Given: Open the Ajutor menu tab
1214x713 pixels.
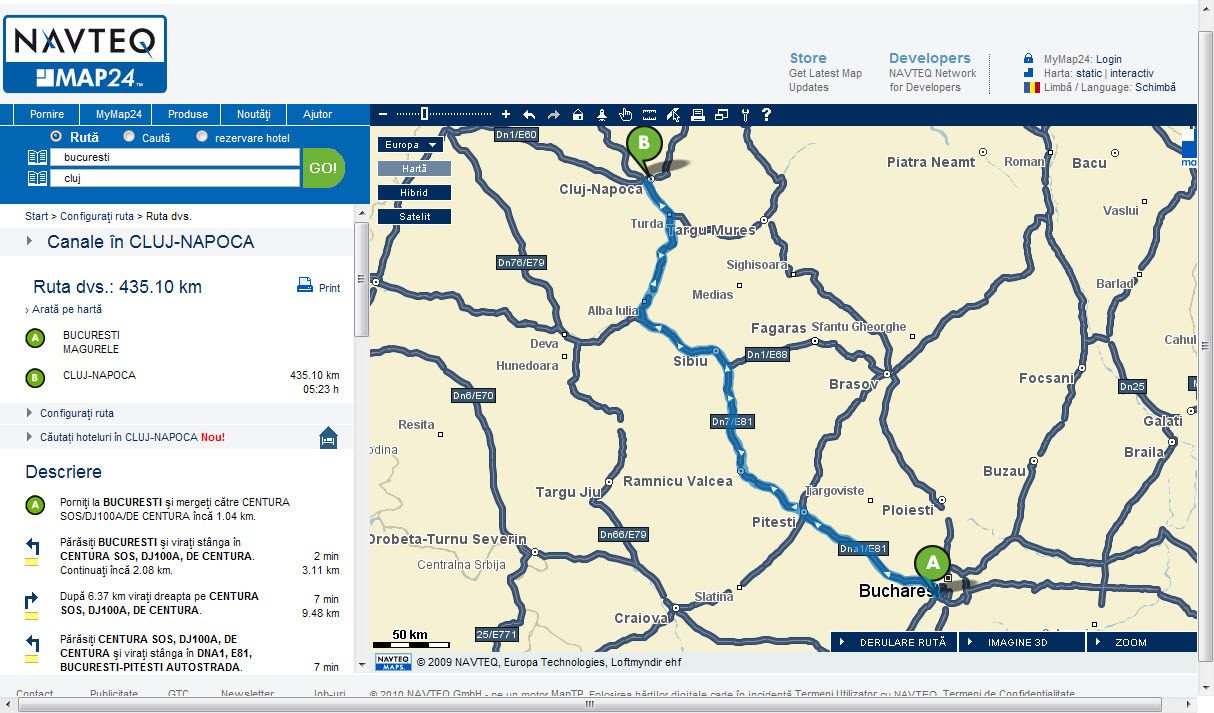Looking at the screenshot, I should tap(318, 114).
